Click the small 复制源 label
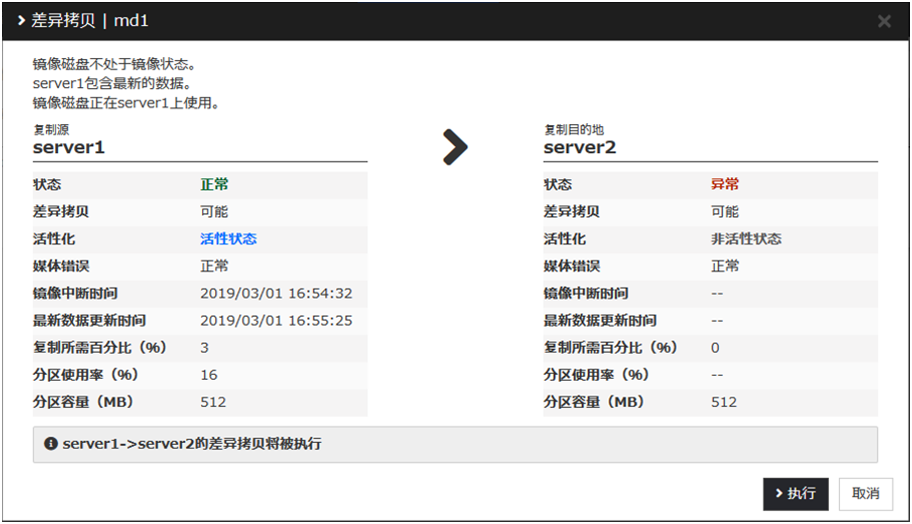This screenshot has height=524, width=912. tap(52, 130)
